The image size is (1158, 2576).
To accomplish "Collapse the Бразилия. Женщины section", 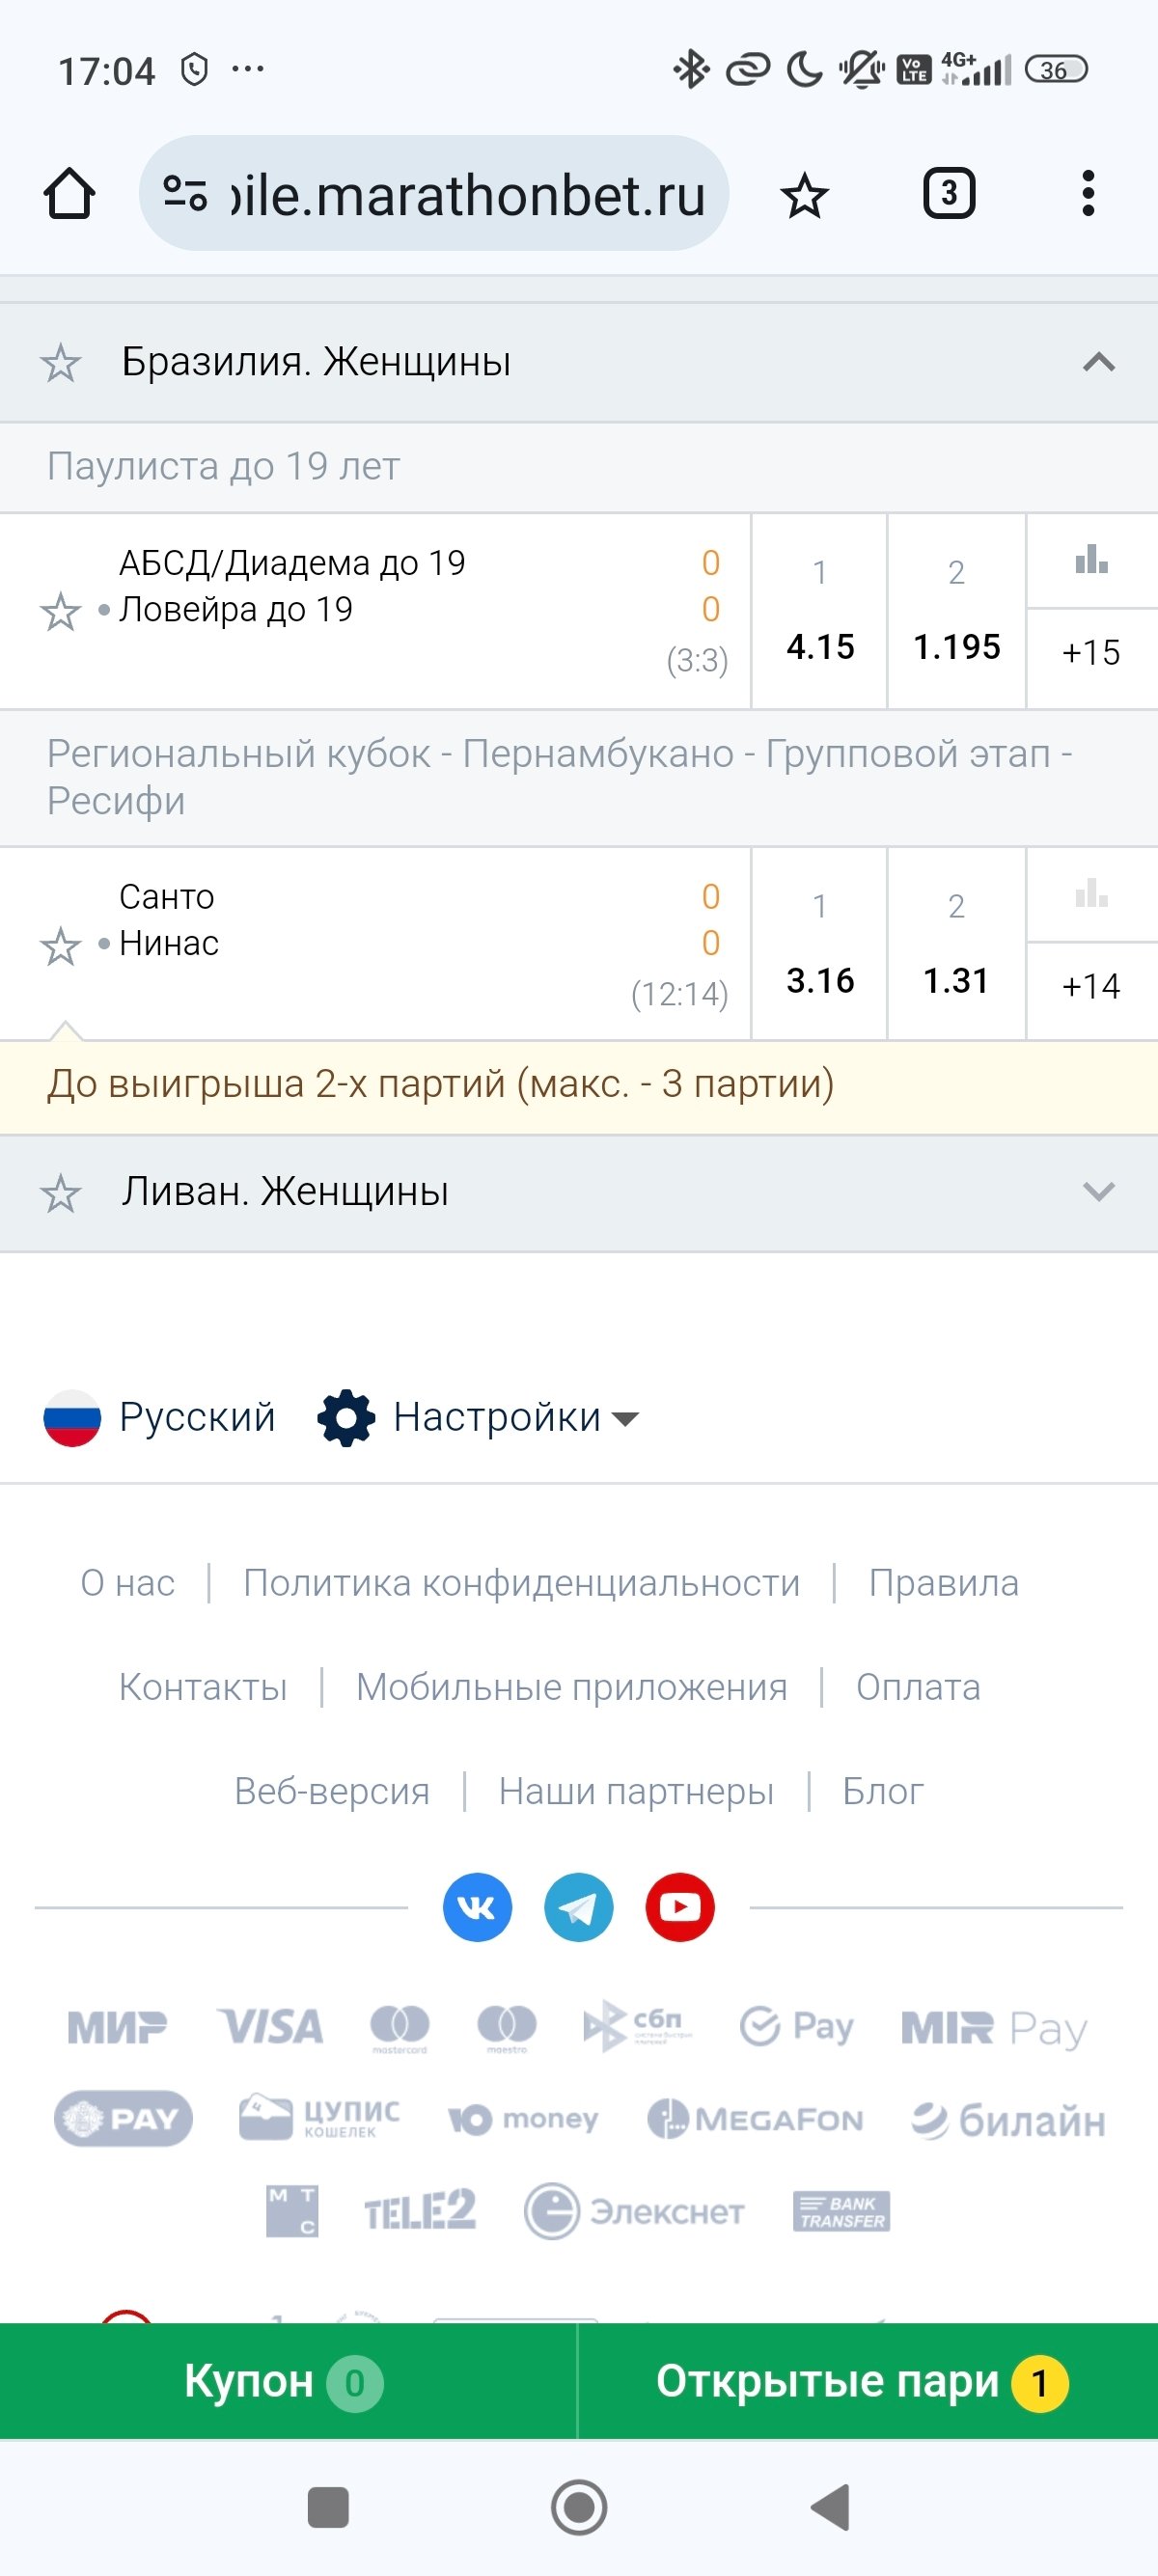I will [x=1098, y=362].
